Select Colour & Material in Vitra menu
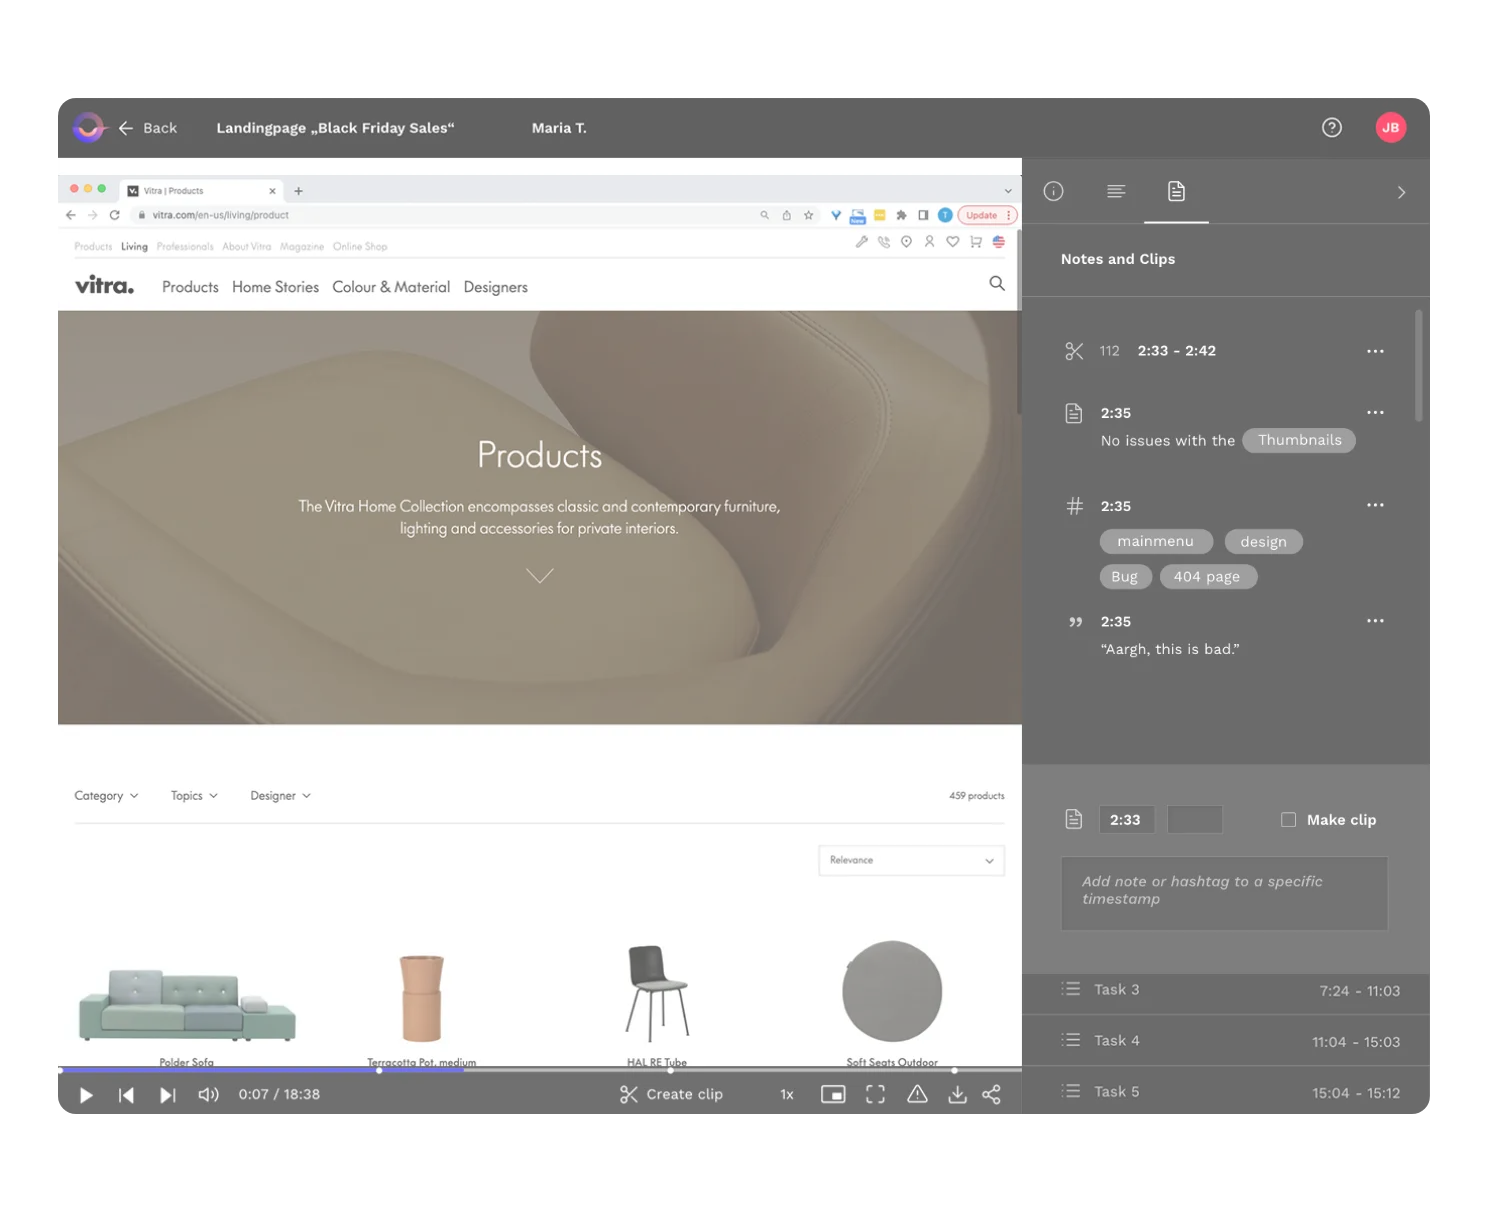The height and width of the screenshot is (1222, 1488). 391,287
